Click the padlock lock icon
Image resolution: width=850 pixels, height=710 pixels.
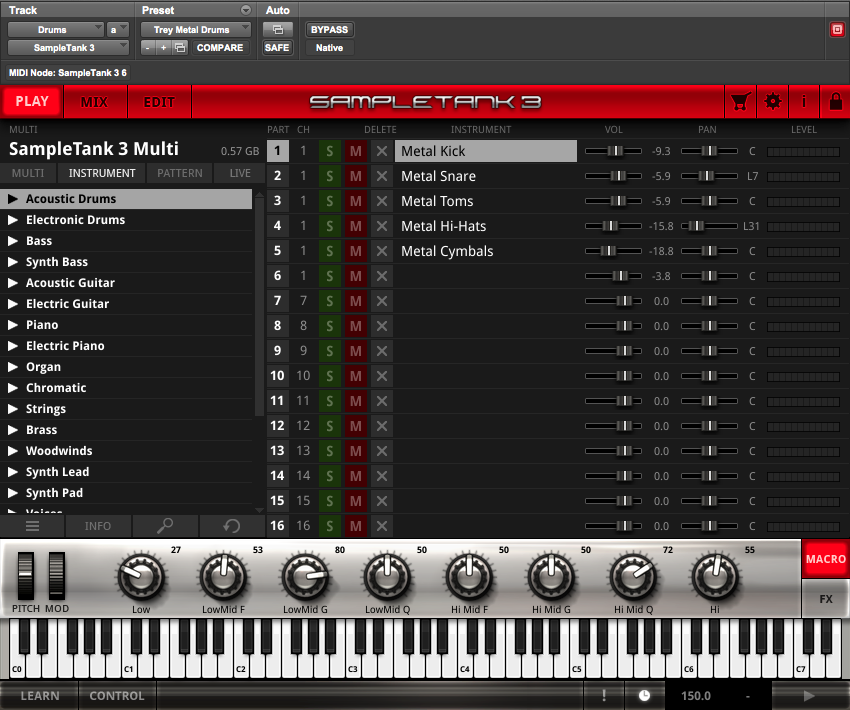(835, 102)
